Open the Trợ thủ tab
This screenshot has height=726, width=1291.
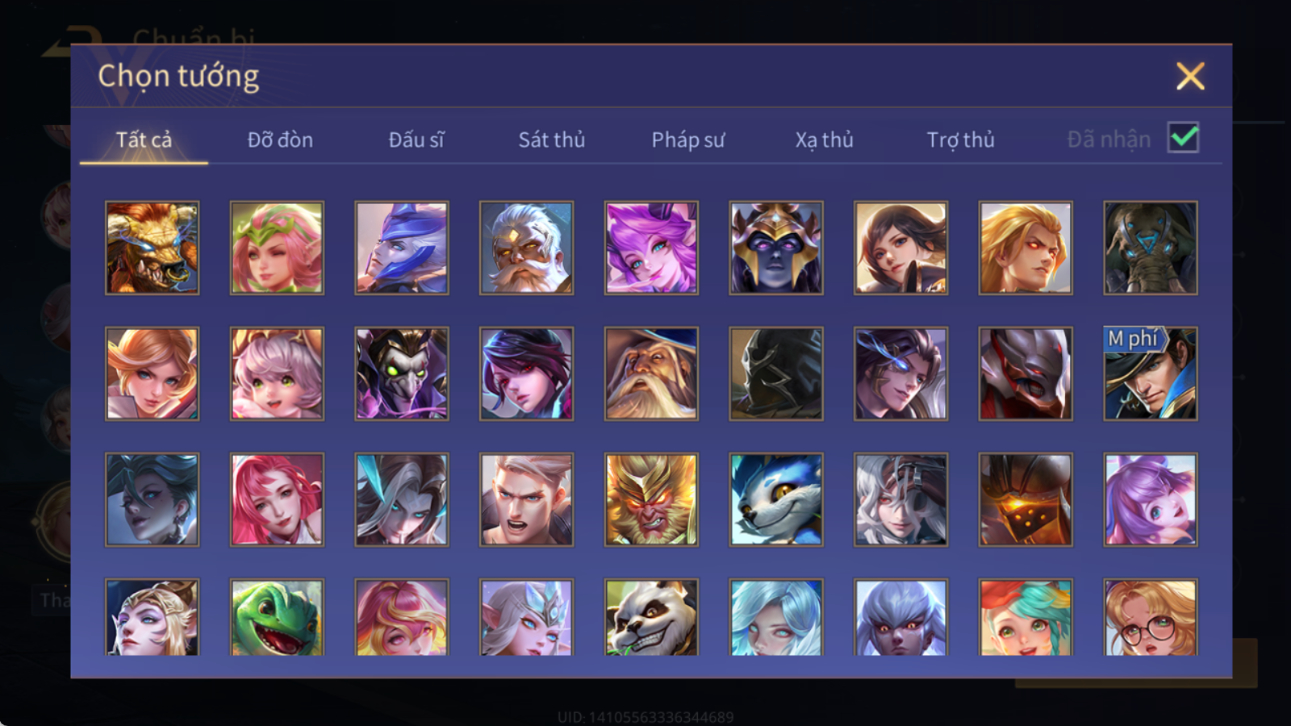(960, 140)
